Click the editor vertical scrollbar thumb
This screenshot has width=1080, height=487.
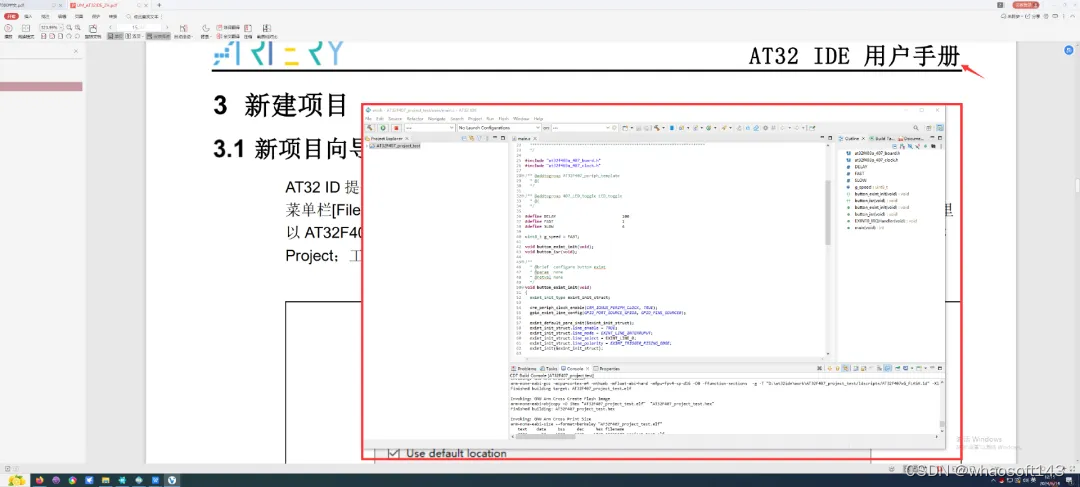(829, 212)
